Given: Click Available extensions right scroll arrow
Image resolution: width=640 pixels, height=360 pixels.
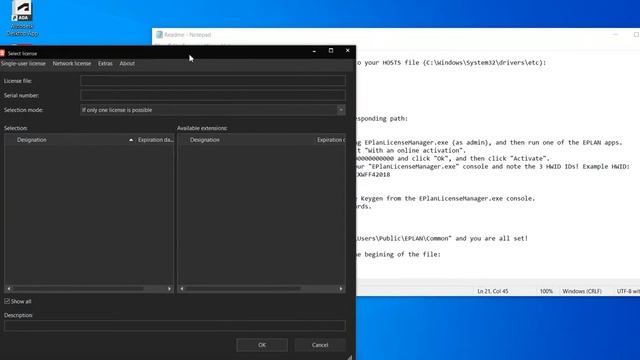Looking at the screenshot, I should 341,289.
